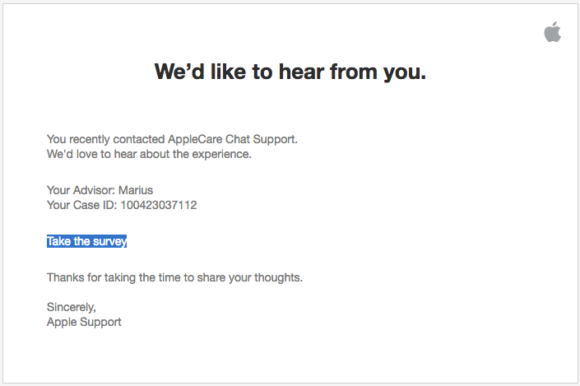Click the word you ending the headline
This screenshot has height=386, width=580.
[x=404, y=73]
